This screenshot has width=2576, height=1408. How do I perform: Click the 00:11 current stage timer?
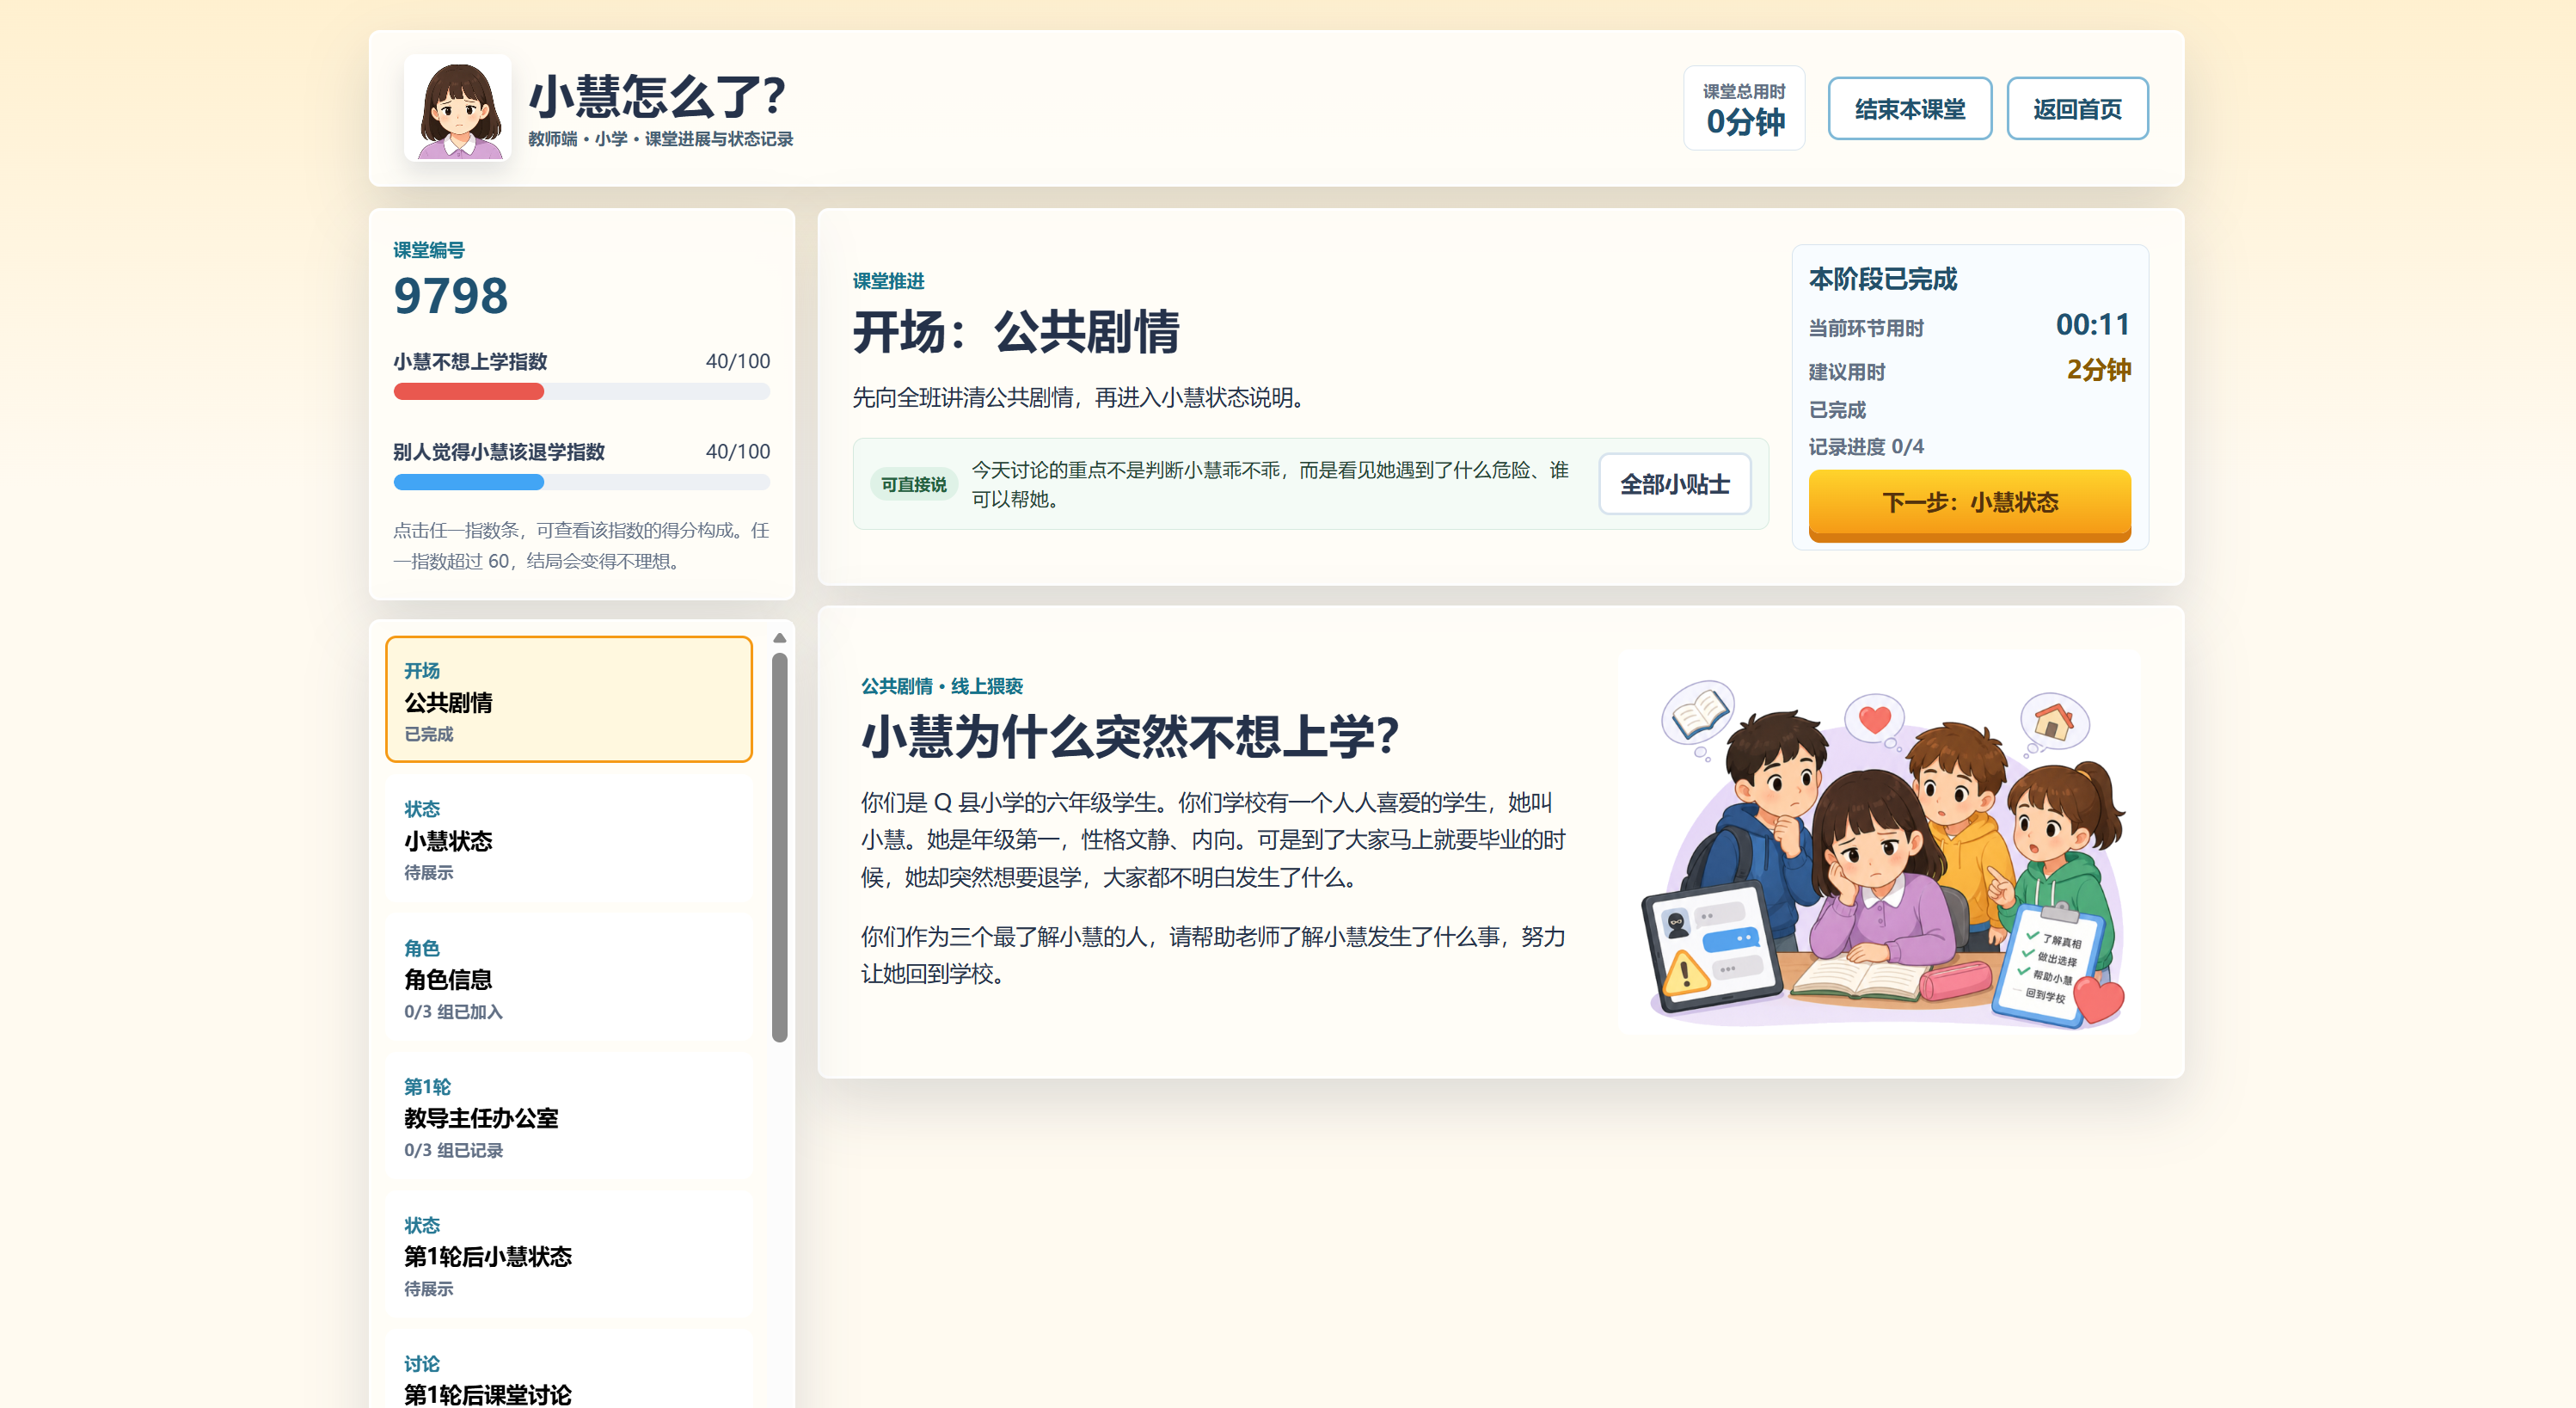pyautogui.click(x=2092, y=325)
